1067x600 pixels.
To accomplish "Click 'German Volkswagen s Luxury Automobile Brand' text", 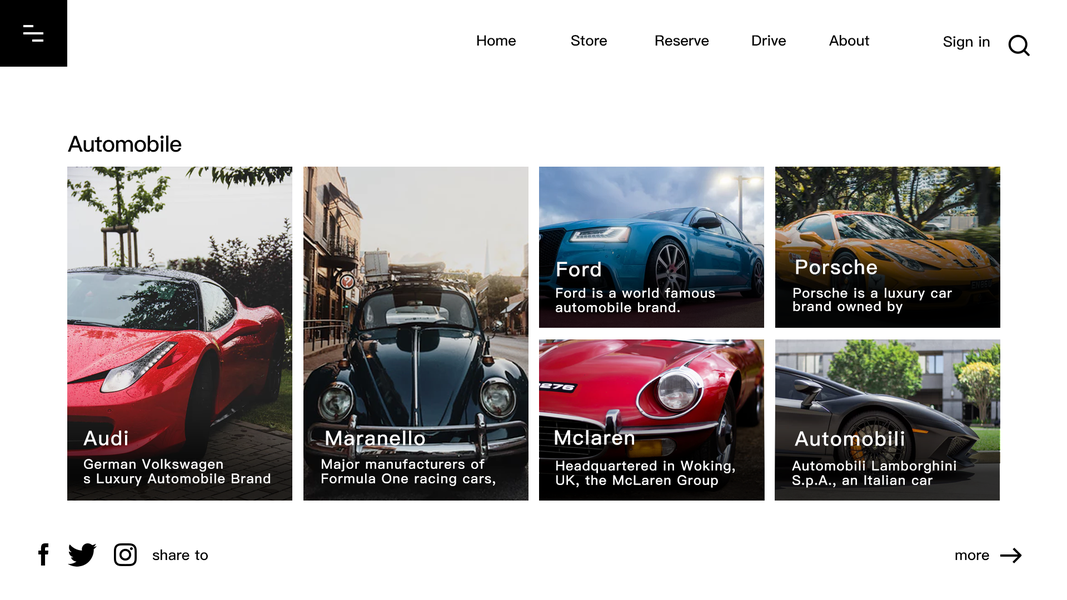I will [x=177, y=471].
